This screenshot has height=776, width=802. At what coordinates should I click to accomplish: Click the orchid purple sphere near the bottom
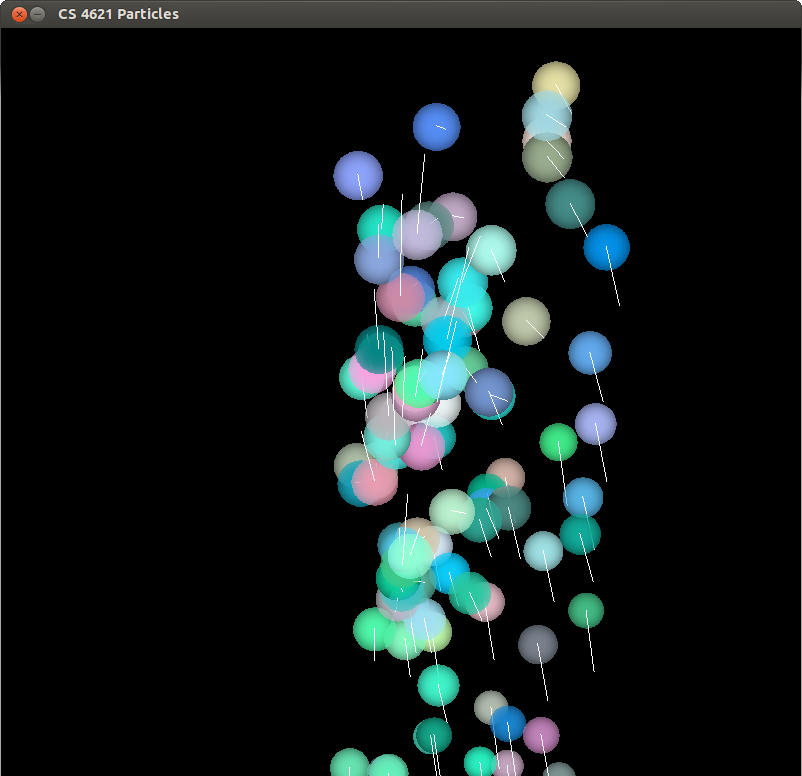coord(541,735)
